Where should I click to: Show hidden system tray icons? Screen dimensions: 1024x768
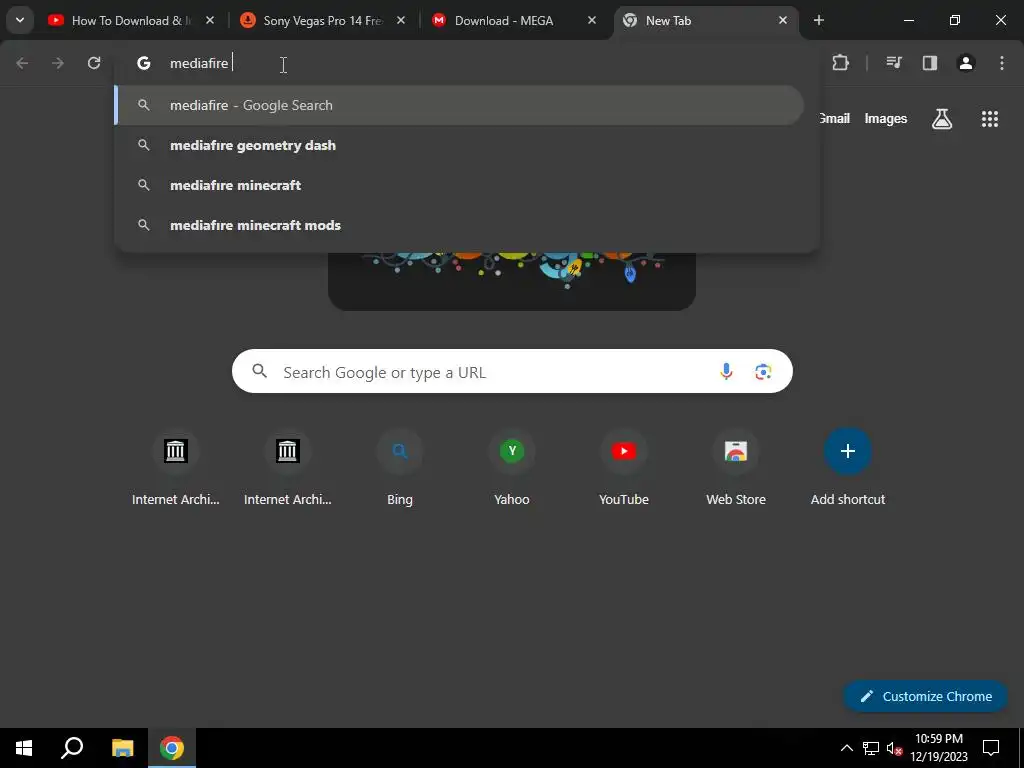click(x=846, y=748)
